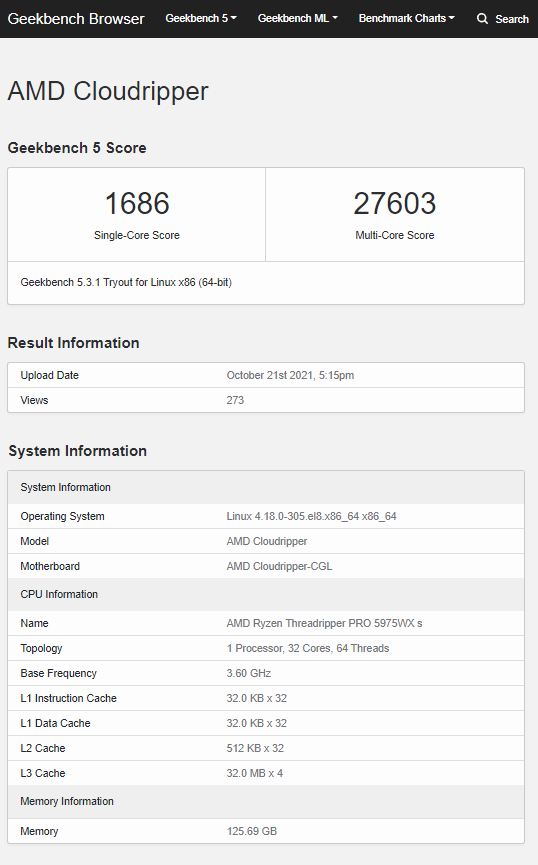Click the multi-core score 27603
This screenshot has width=538, height=865.
pyautogui.click(x=395, y=203)
